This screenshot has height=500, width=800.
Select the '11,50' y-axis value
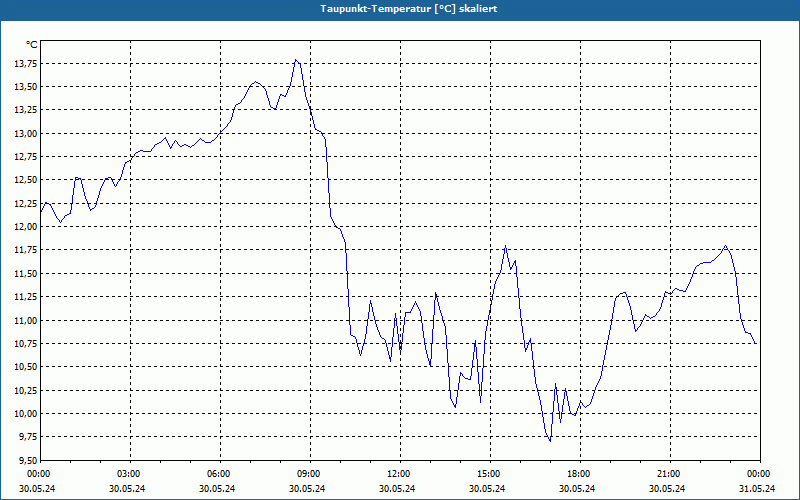(26, 273)
